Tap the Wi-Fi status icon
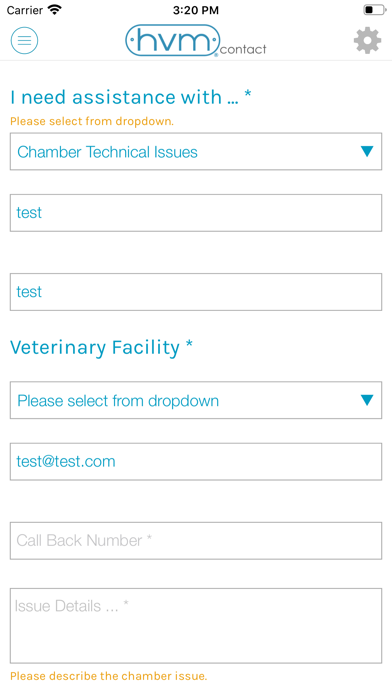The height and width of the screenshot is (696, 392). pos(55,10)
